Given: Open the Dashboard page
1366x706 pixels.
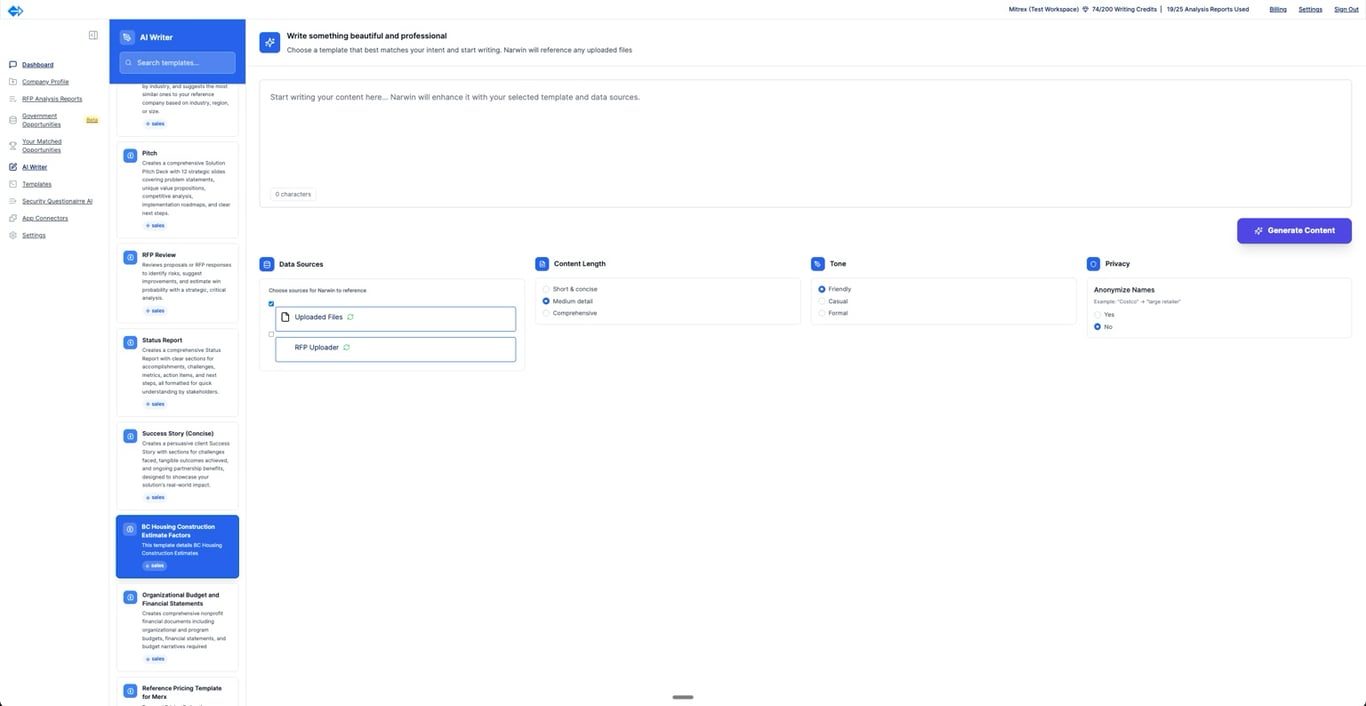Looking at the screenshot, I should (38, 65).
